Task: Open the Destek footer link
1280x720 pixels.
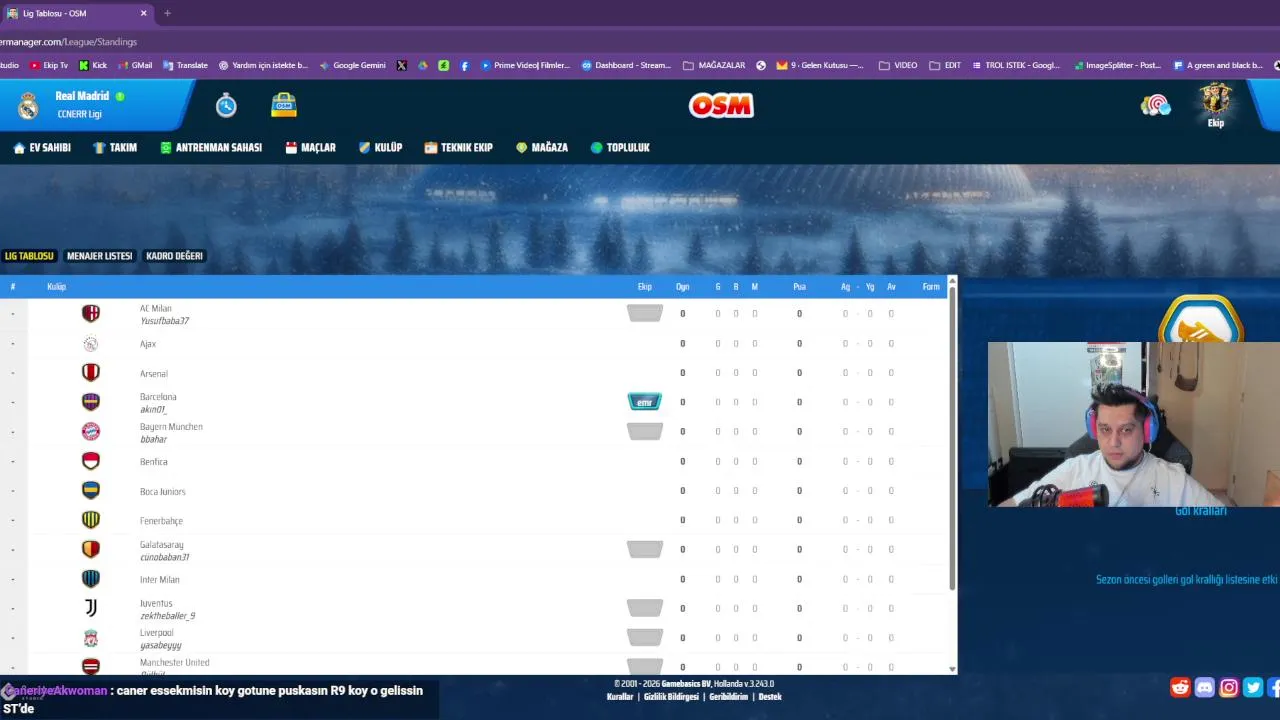Action: (770, 697)
